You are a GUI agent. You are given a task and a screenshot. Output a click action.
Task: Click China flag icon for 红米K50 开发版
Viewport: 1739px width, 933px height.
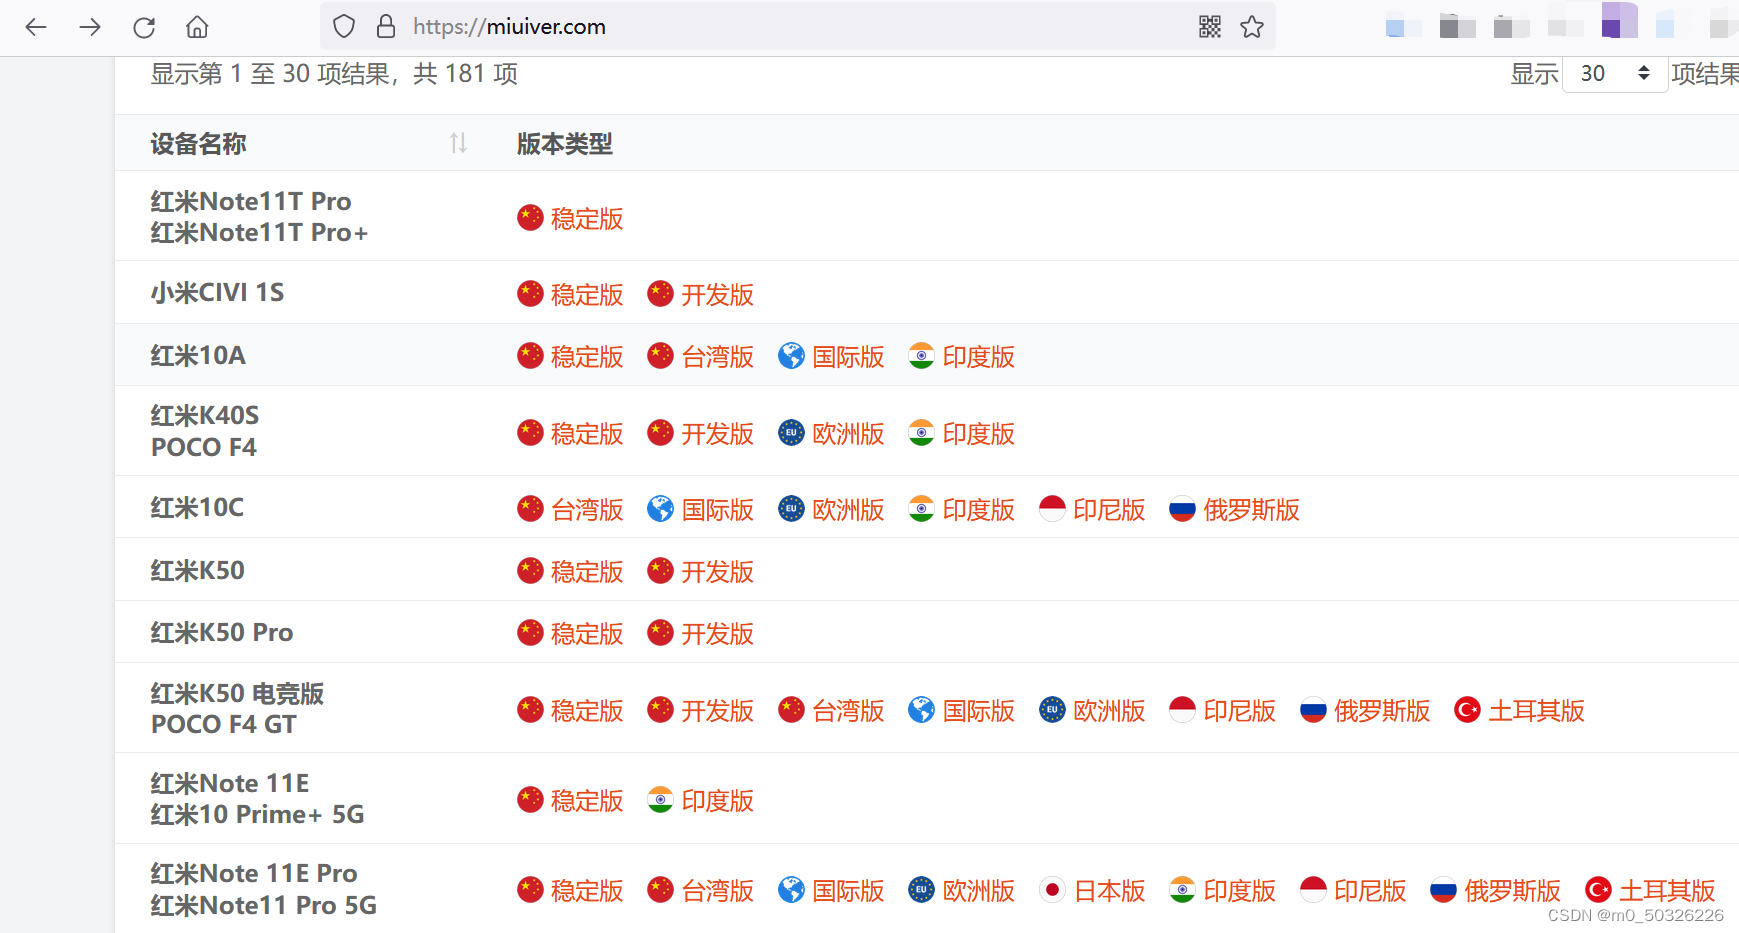click(661, 571)
